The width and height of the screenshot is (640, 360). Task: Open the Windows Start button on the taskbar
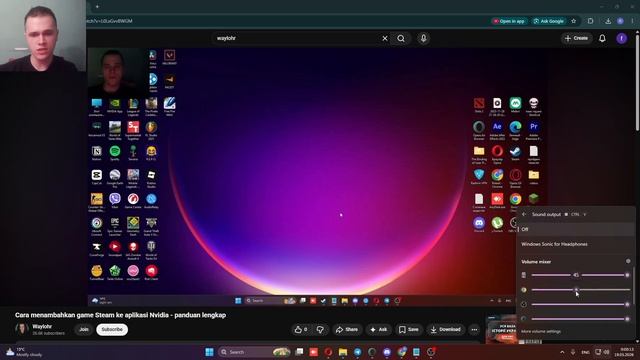[209, 352]
